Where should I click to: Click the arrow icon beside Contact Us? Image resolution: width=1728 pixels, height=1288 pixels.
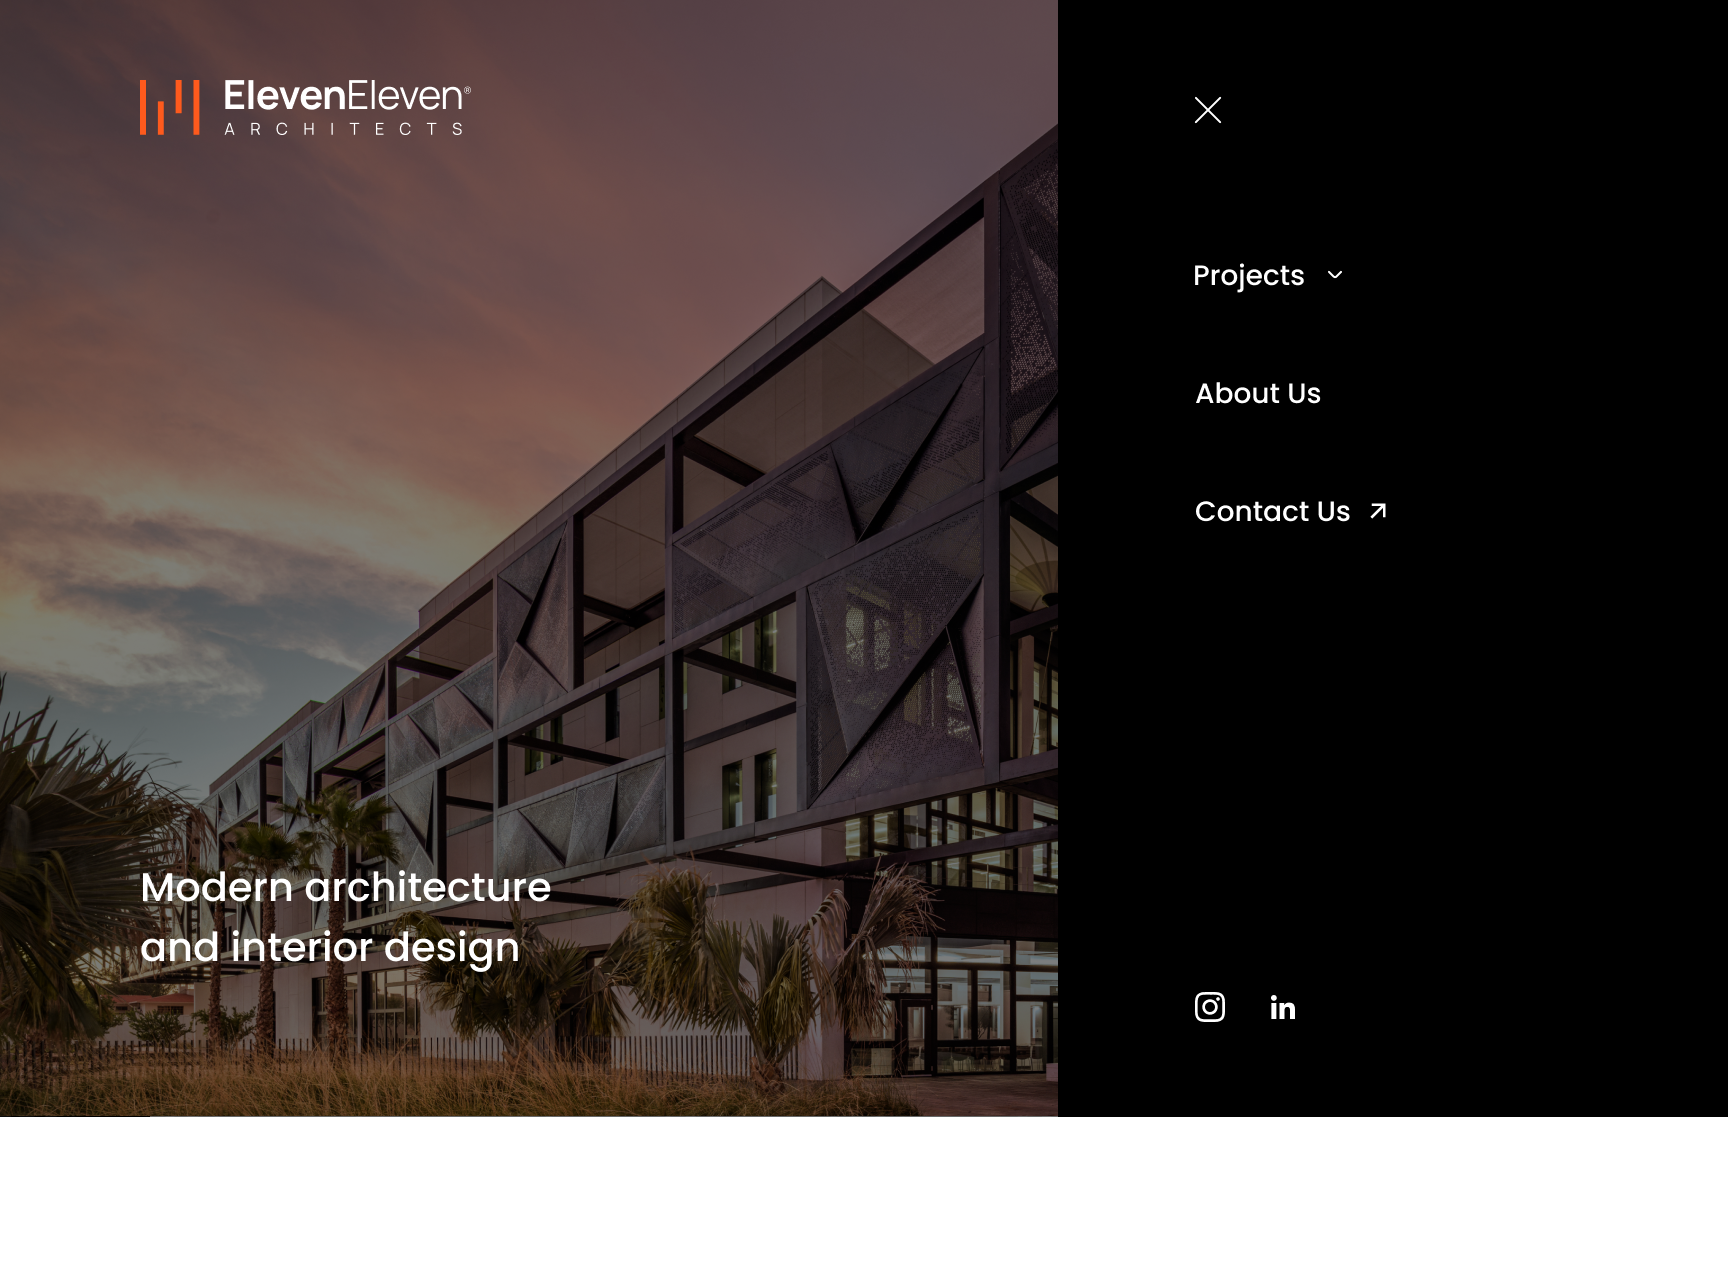coord(1378,511)
